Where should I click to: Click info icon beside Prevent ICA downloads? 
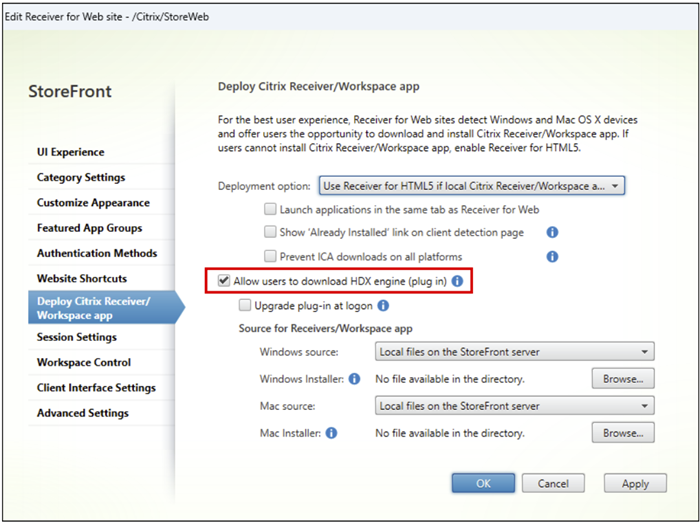(x=552, y=257)
